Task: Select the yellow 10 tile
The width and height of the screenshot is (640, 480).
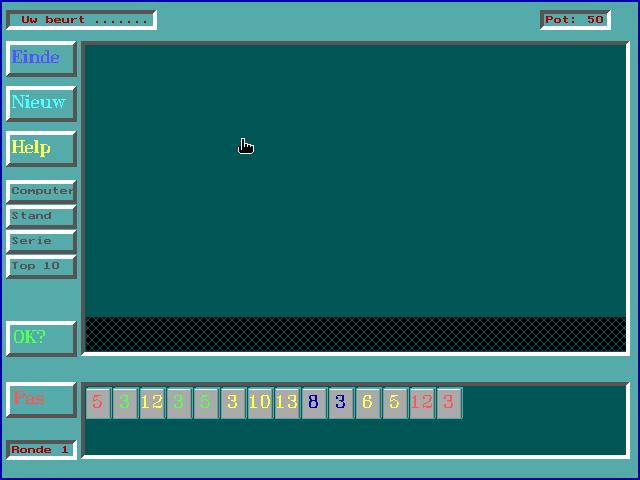Action: pyautogui.click(x=260, y=403)
